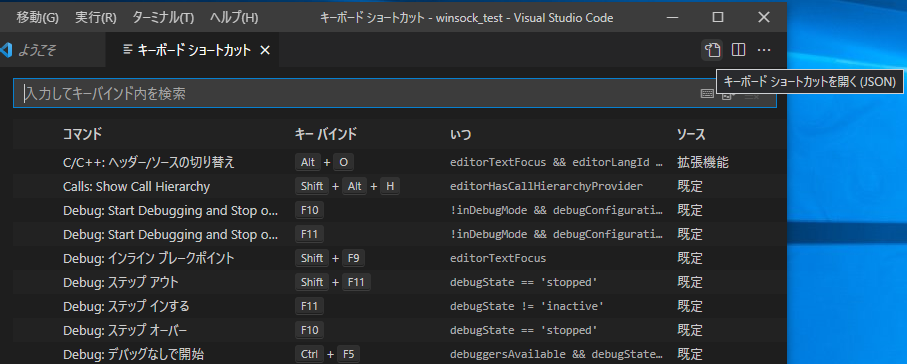The image size is (907, 364).
Task: Switch to the ようこそ tab
Action: click(x=31, y=50)
